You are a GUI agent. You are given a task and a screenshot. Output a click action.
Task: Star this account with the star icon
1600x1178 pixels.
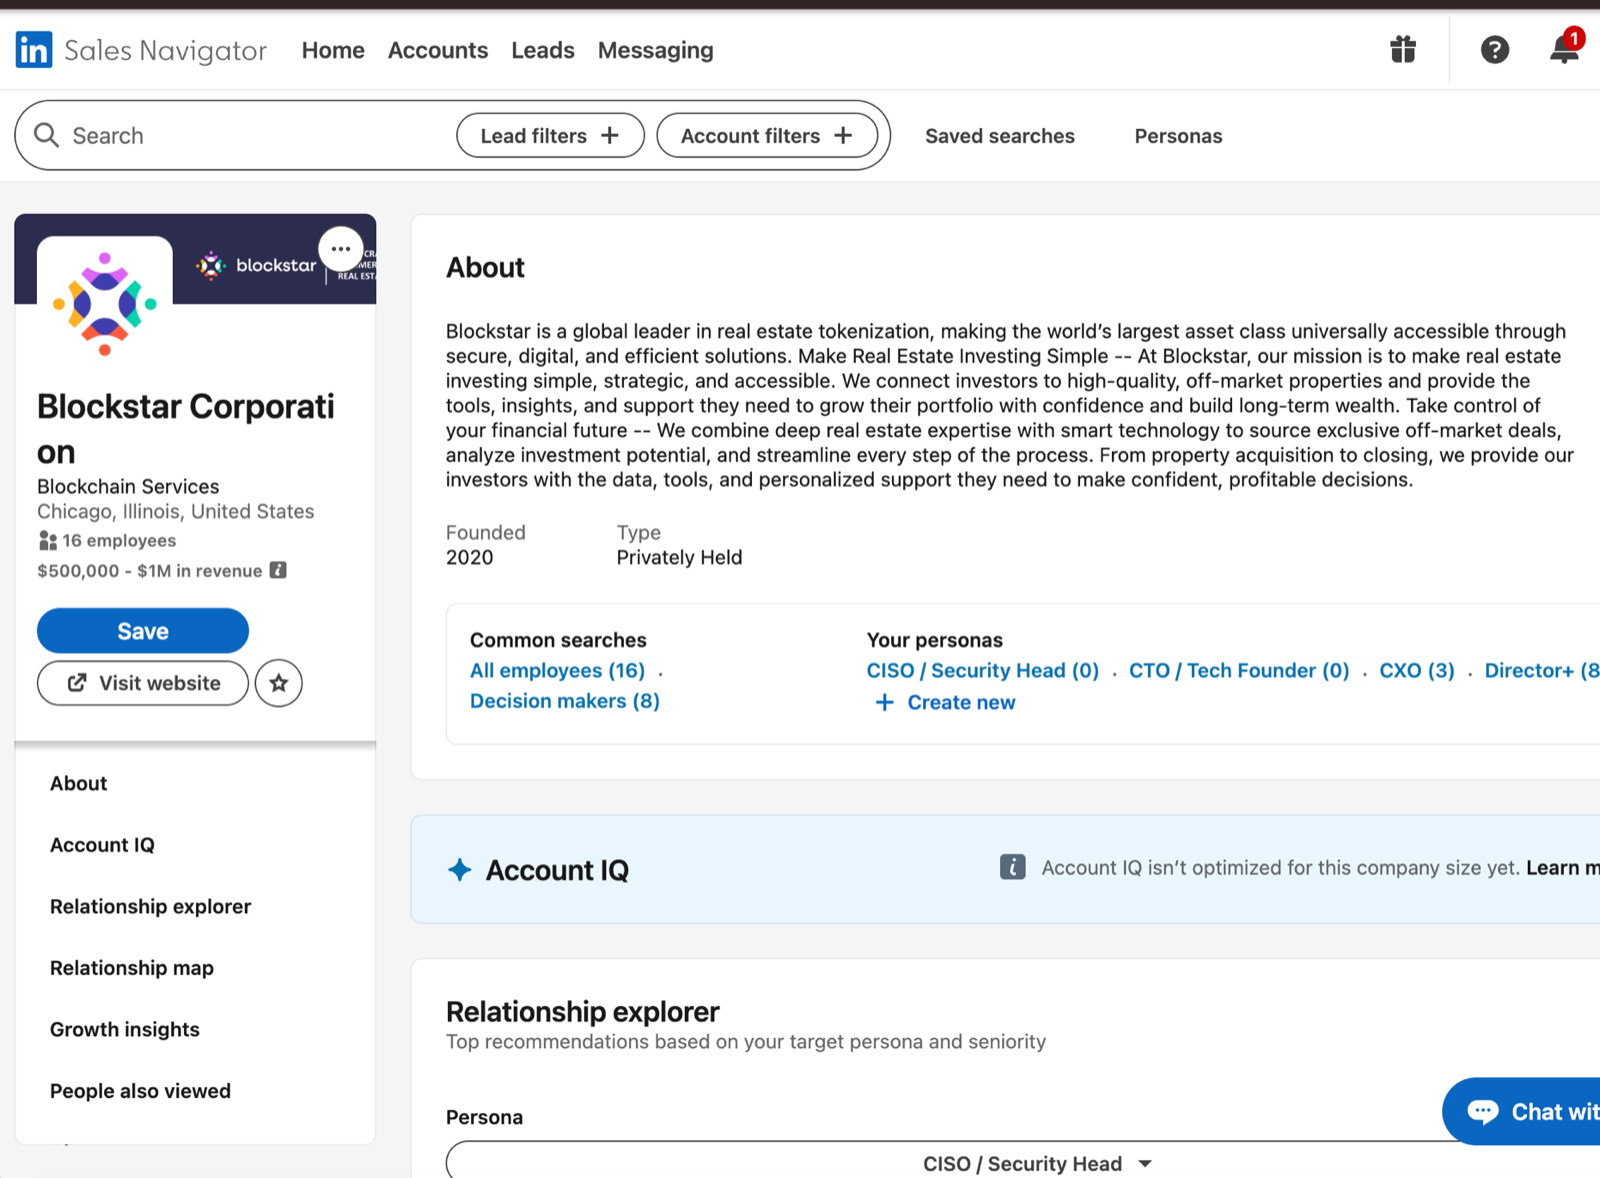pyautogui.click(x=278, y=683)
